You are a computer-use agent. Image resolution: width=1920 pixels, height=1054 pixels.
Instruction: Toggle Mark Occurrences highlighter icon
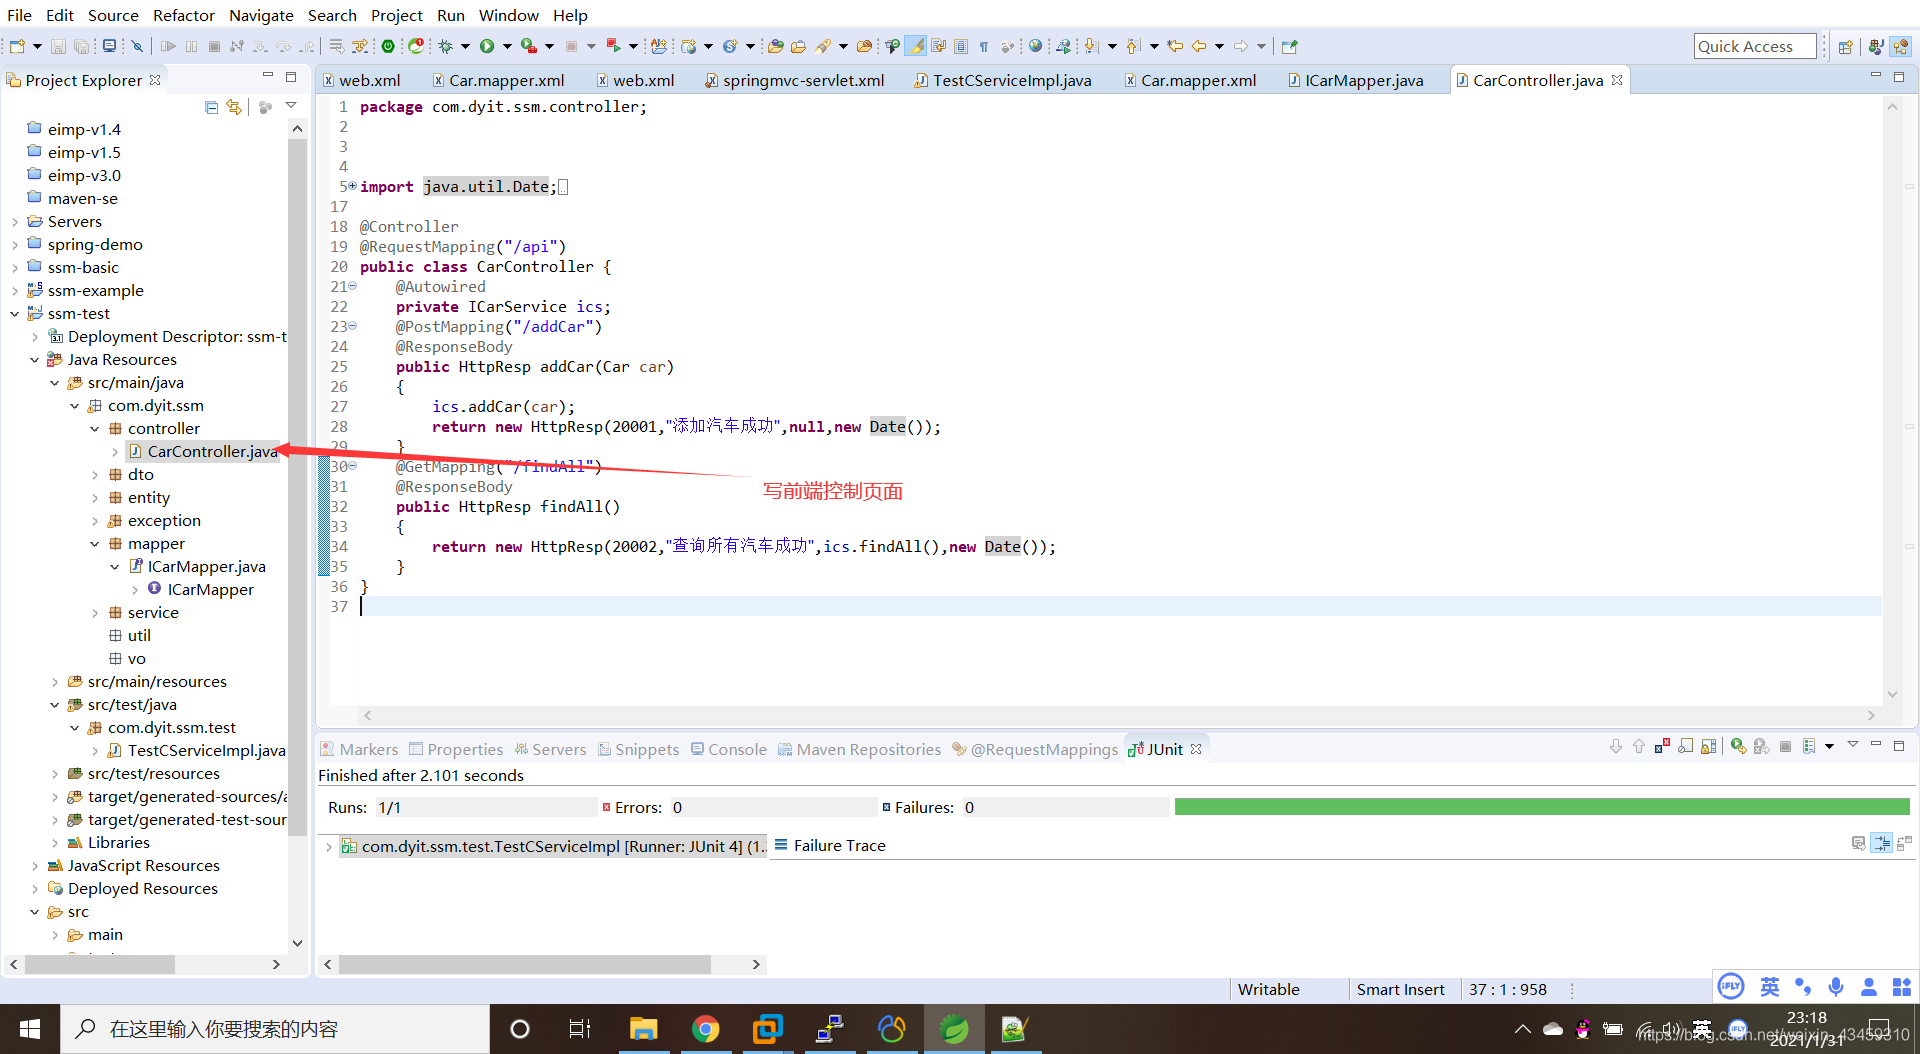tap(915, 46)
